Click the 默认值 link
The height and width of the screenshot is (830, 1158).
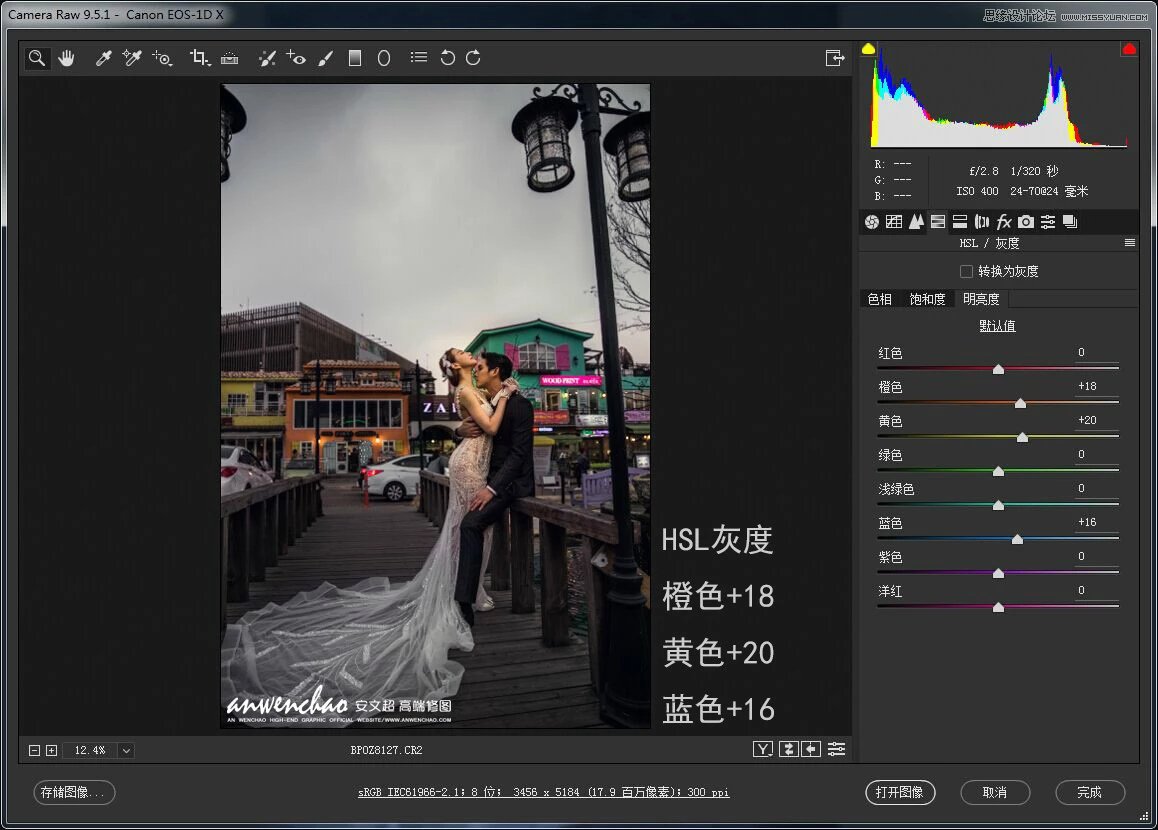(997, 326)
